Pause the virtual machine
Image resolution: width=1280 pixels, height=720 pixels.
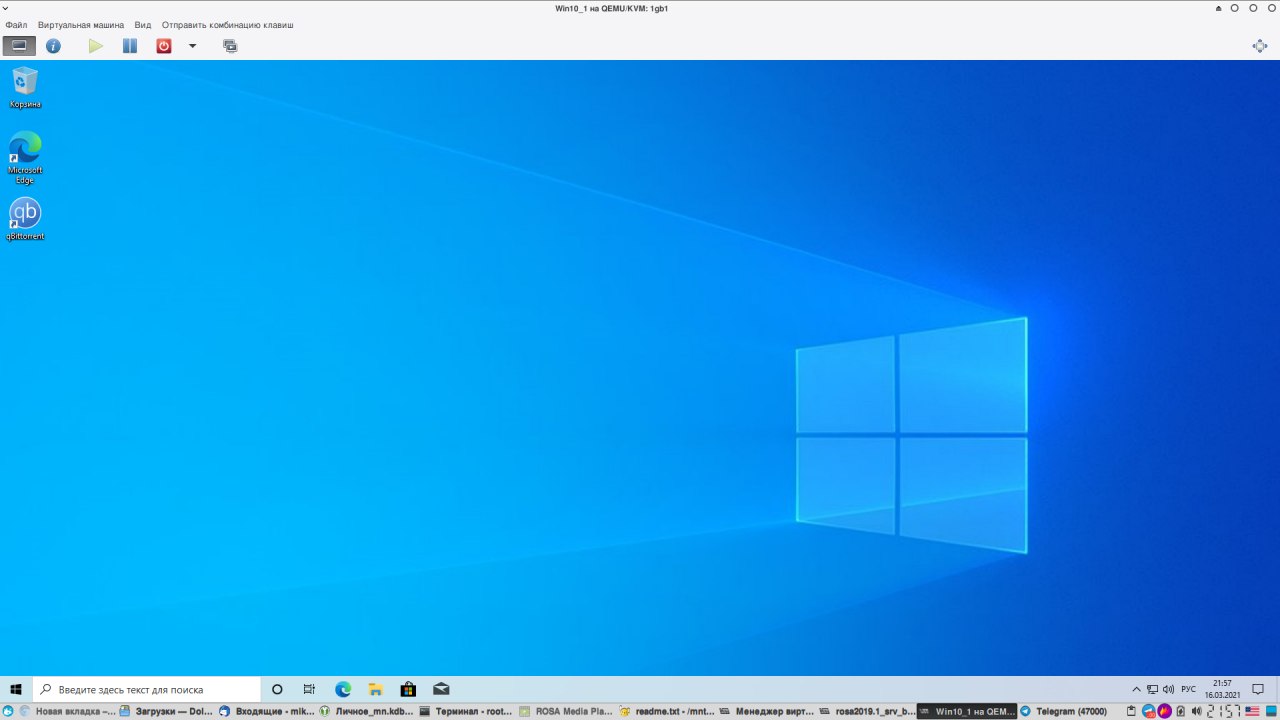[130, 46]
